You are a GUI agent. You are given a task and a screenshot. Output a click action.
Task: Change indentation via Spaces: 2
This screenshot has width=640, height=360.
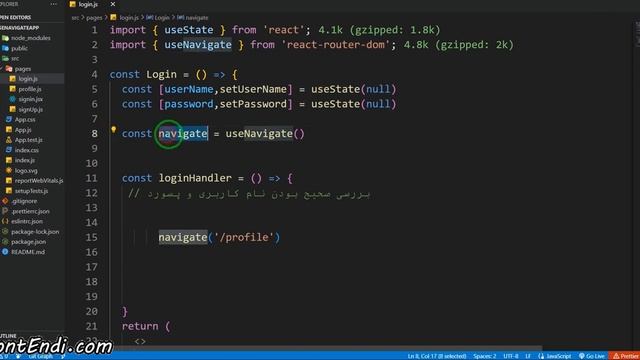click(484, 356)
